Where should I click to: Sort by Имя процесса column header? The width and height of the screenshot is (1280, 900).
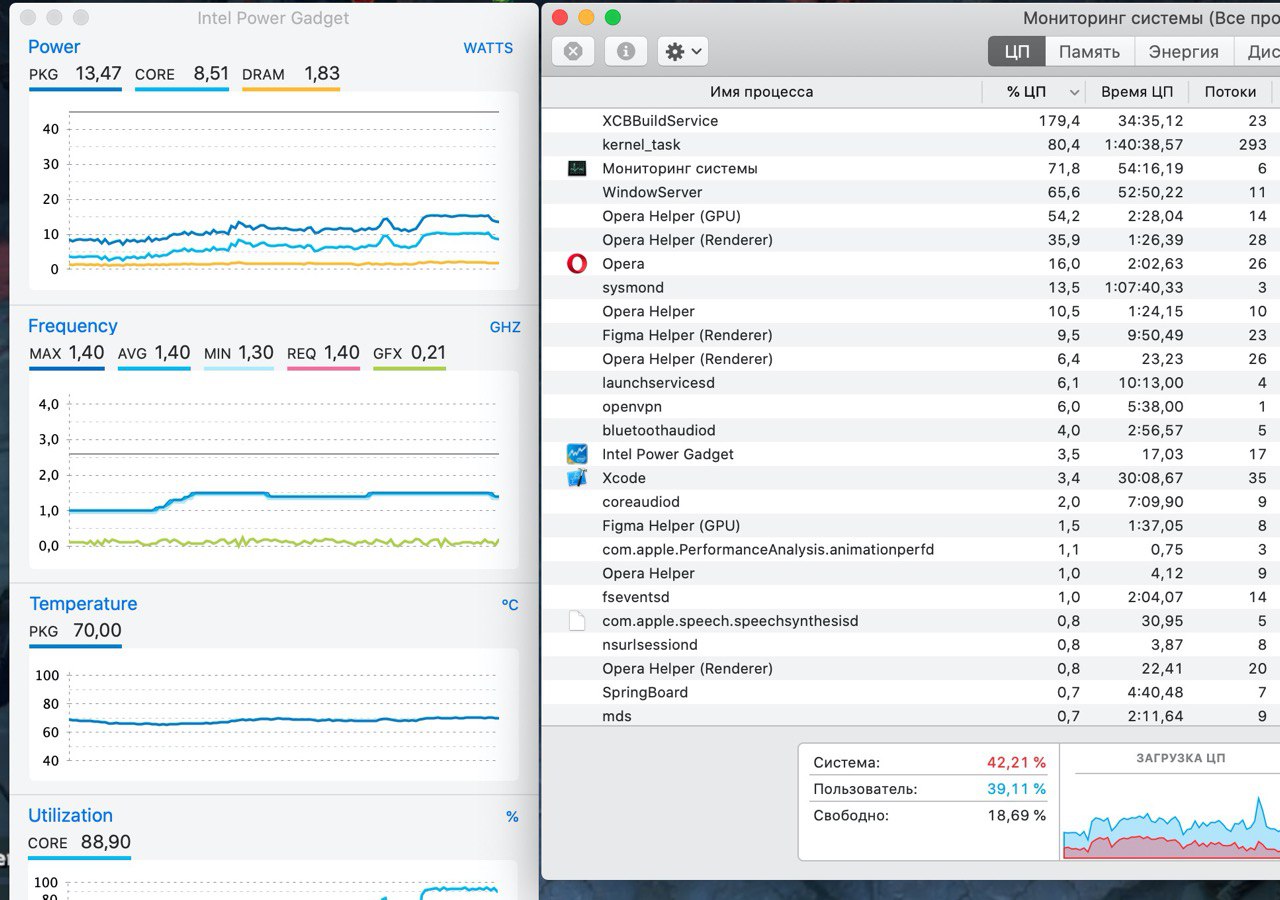point(762,92)
